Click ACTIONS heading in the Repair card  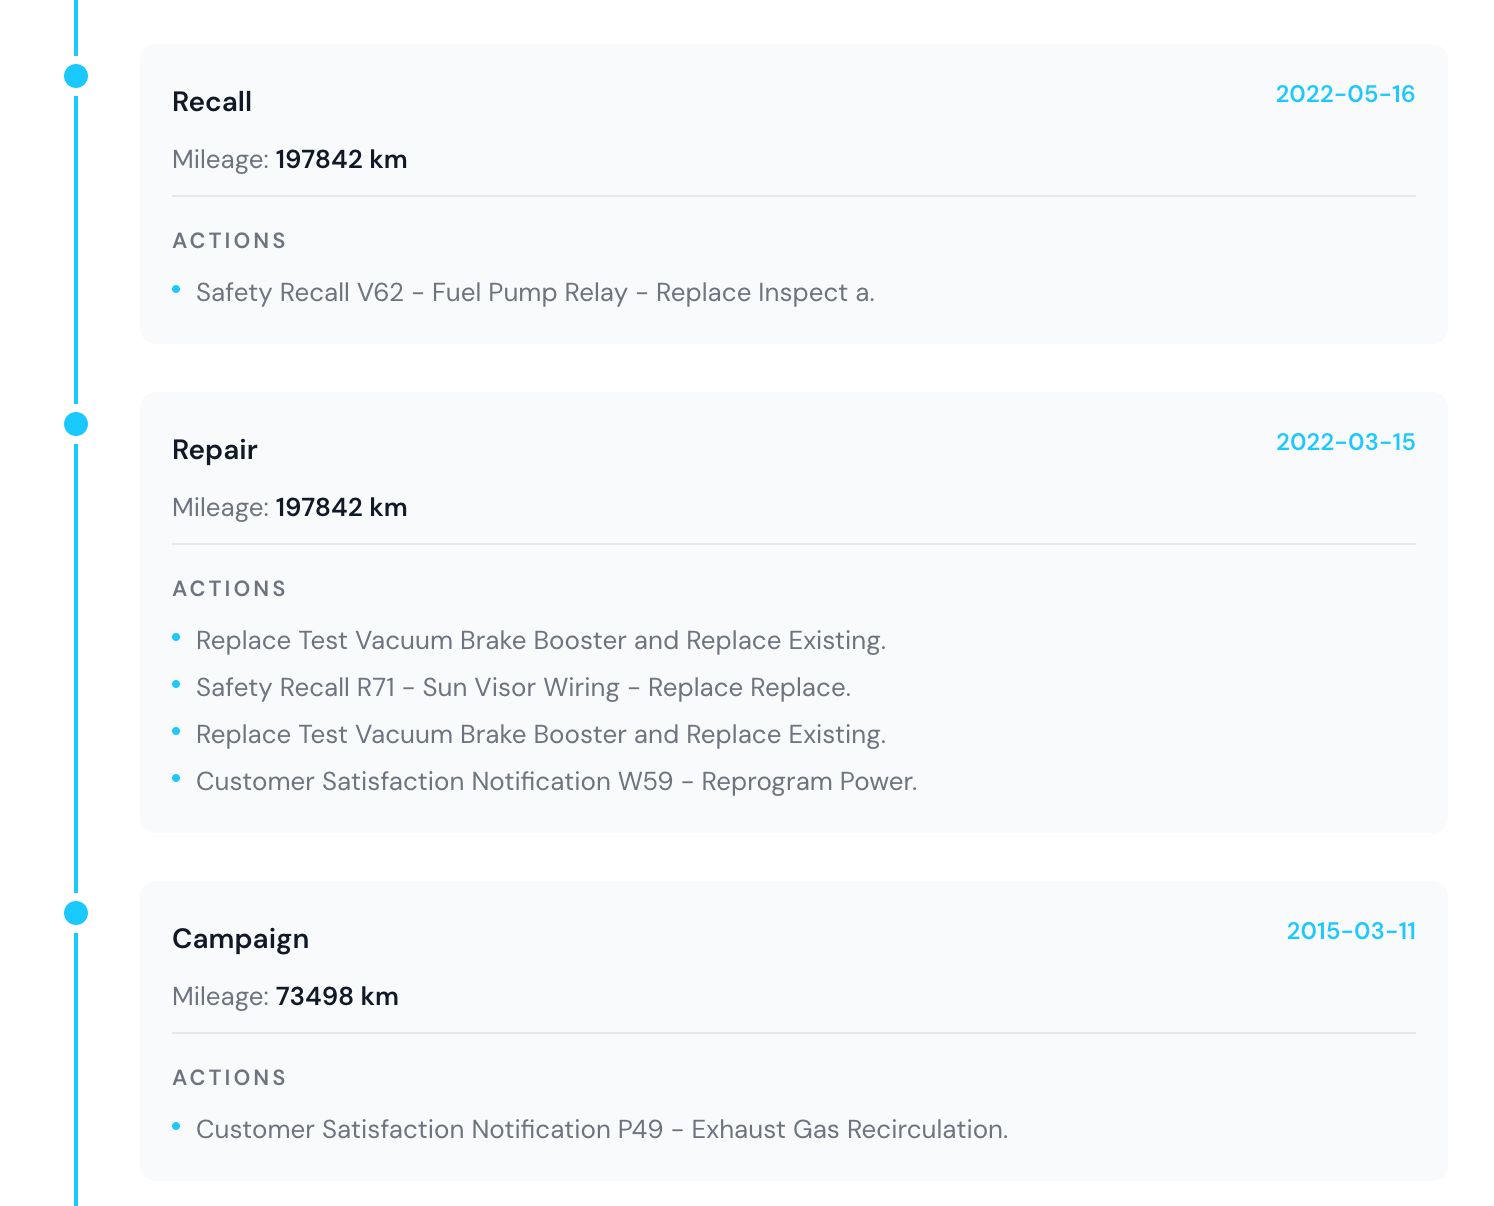point(230,589)
